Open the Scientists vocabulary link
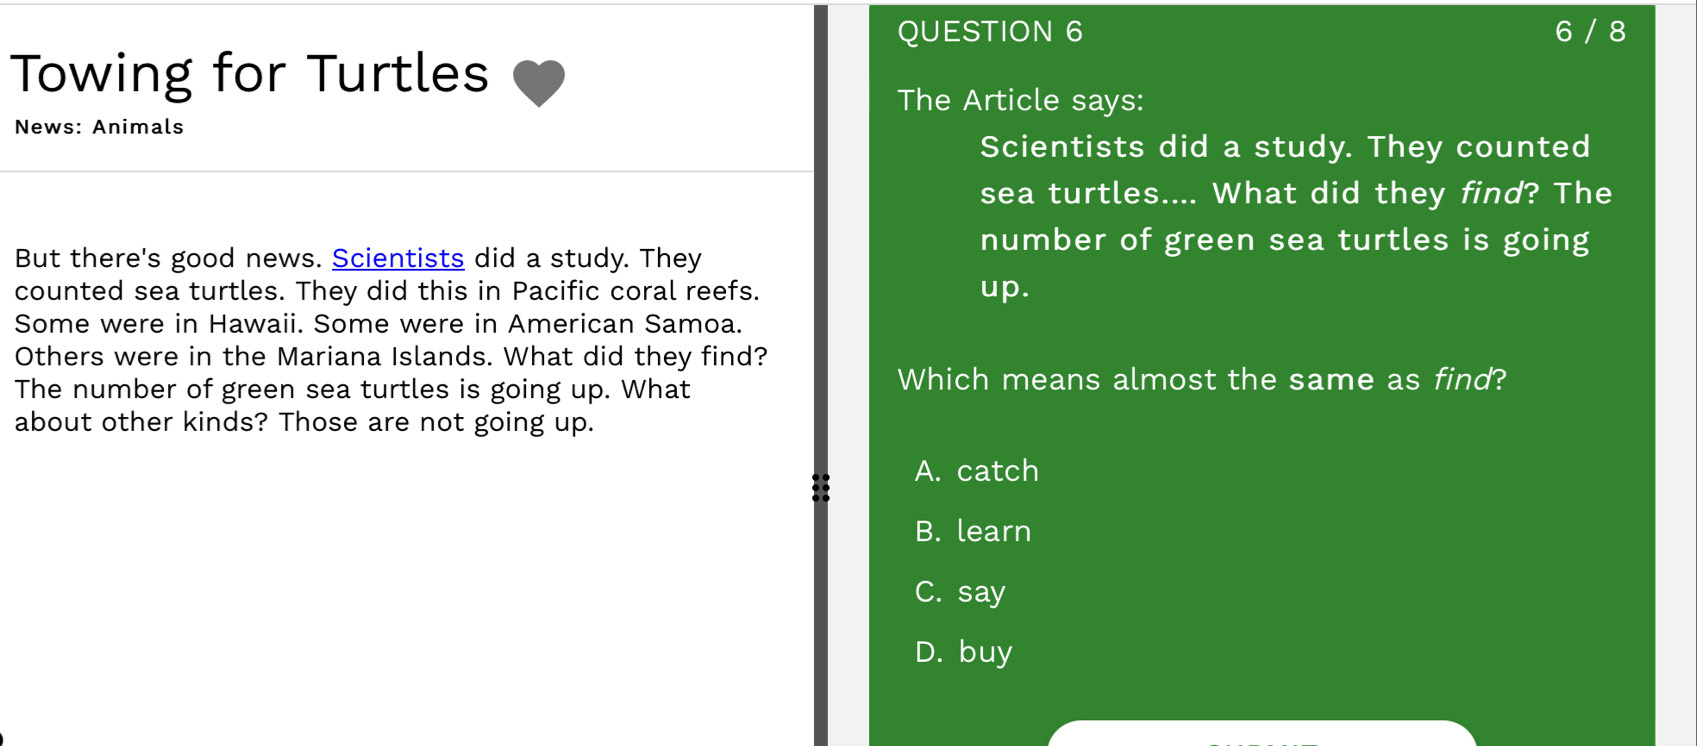The width and height of the screenshot is (1697, 746). [x=398, y=258]
